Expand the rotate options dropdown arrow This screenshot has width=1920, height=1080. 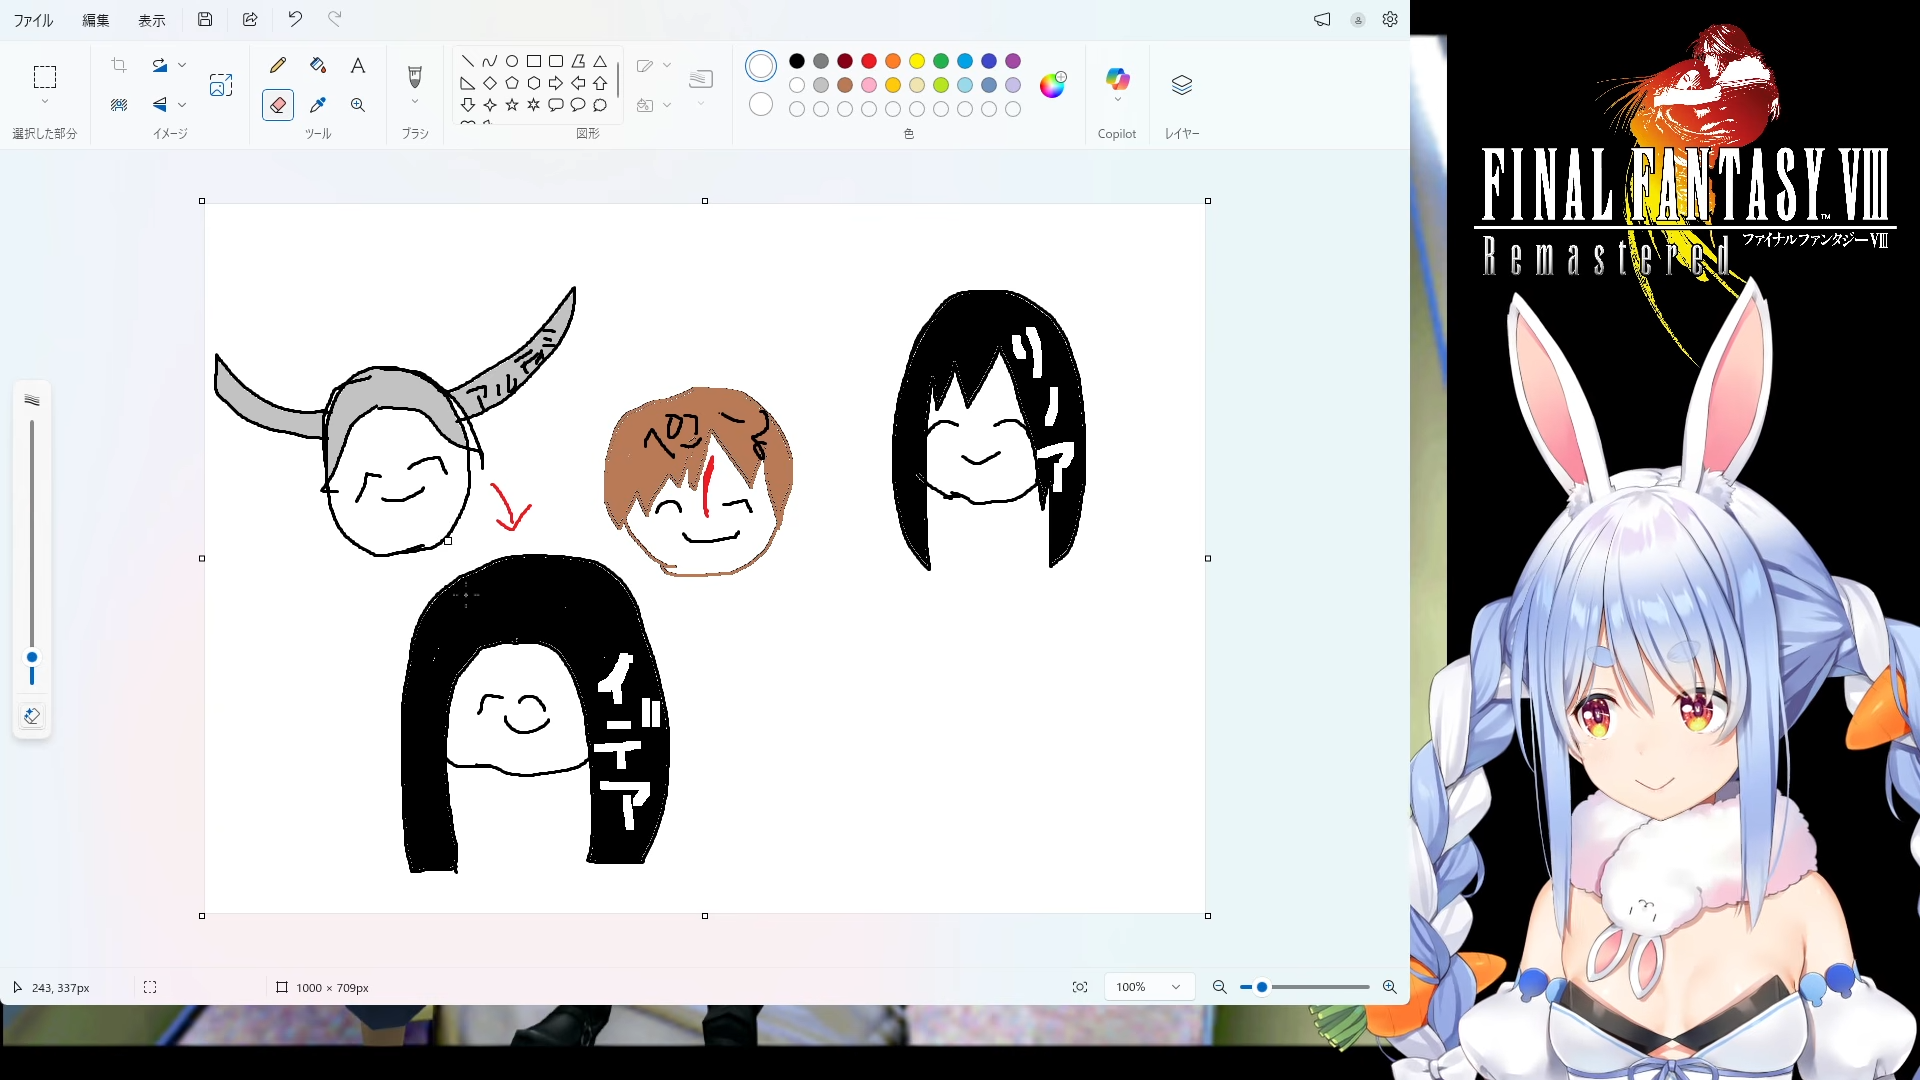pyautogui.click(x=182, y=65)
